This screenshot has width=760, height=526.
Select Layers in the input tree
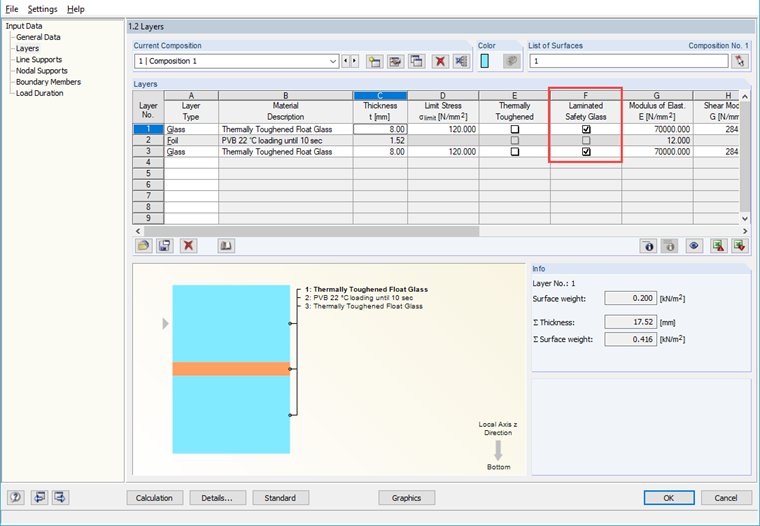point(27,48)
